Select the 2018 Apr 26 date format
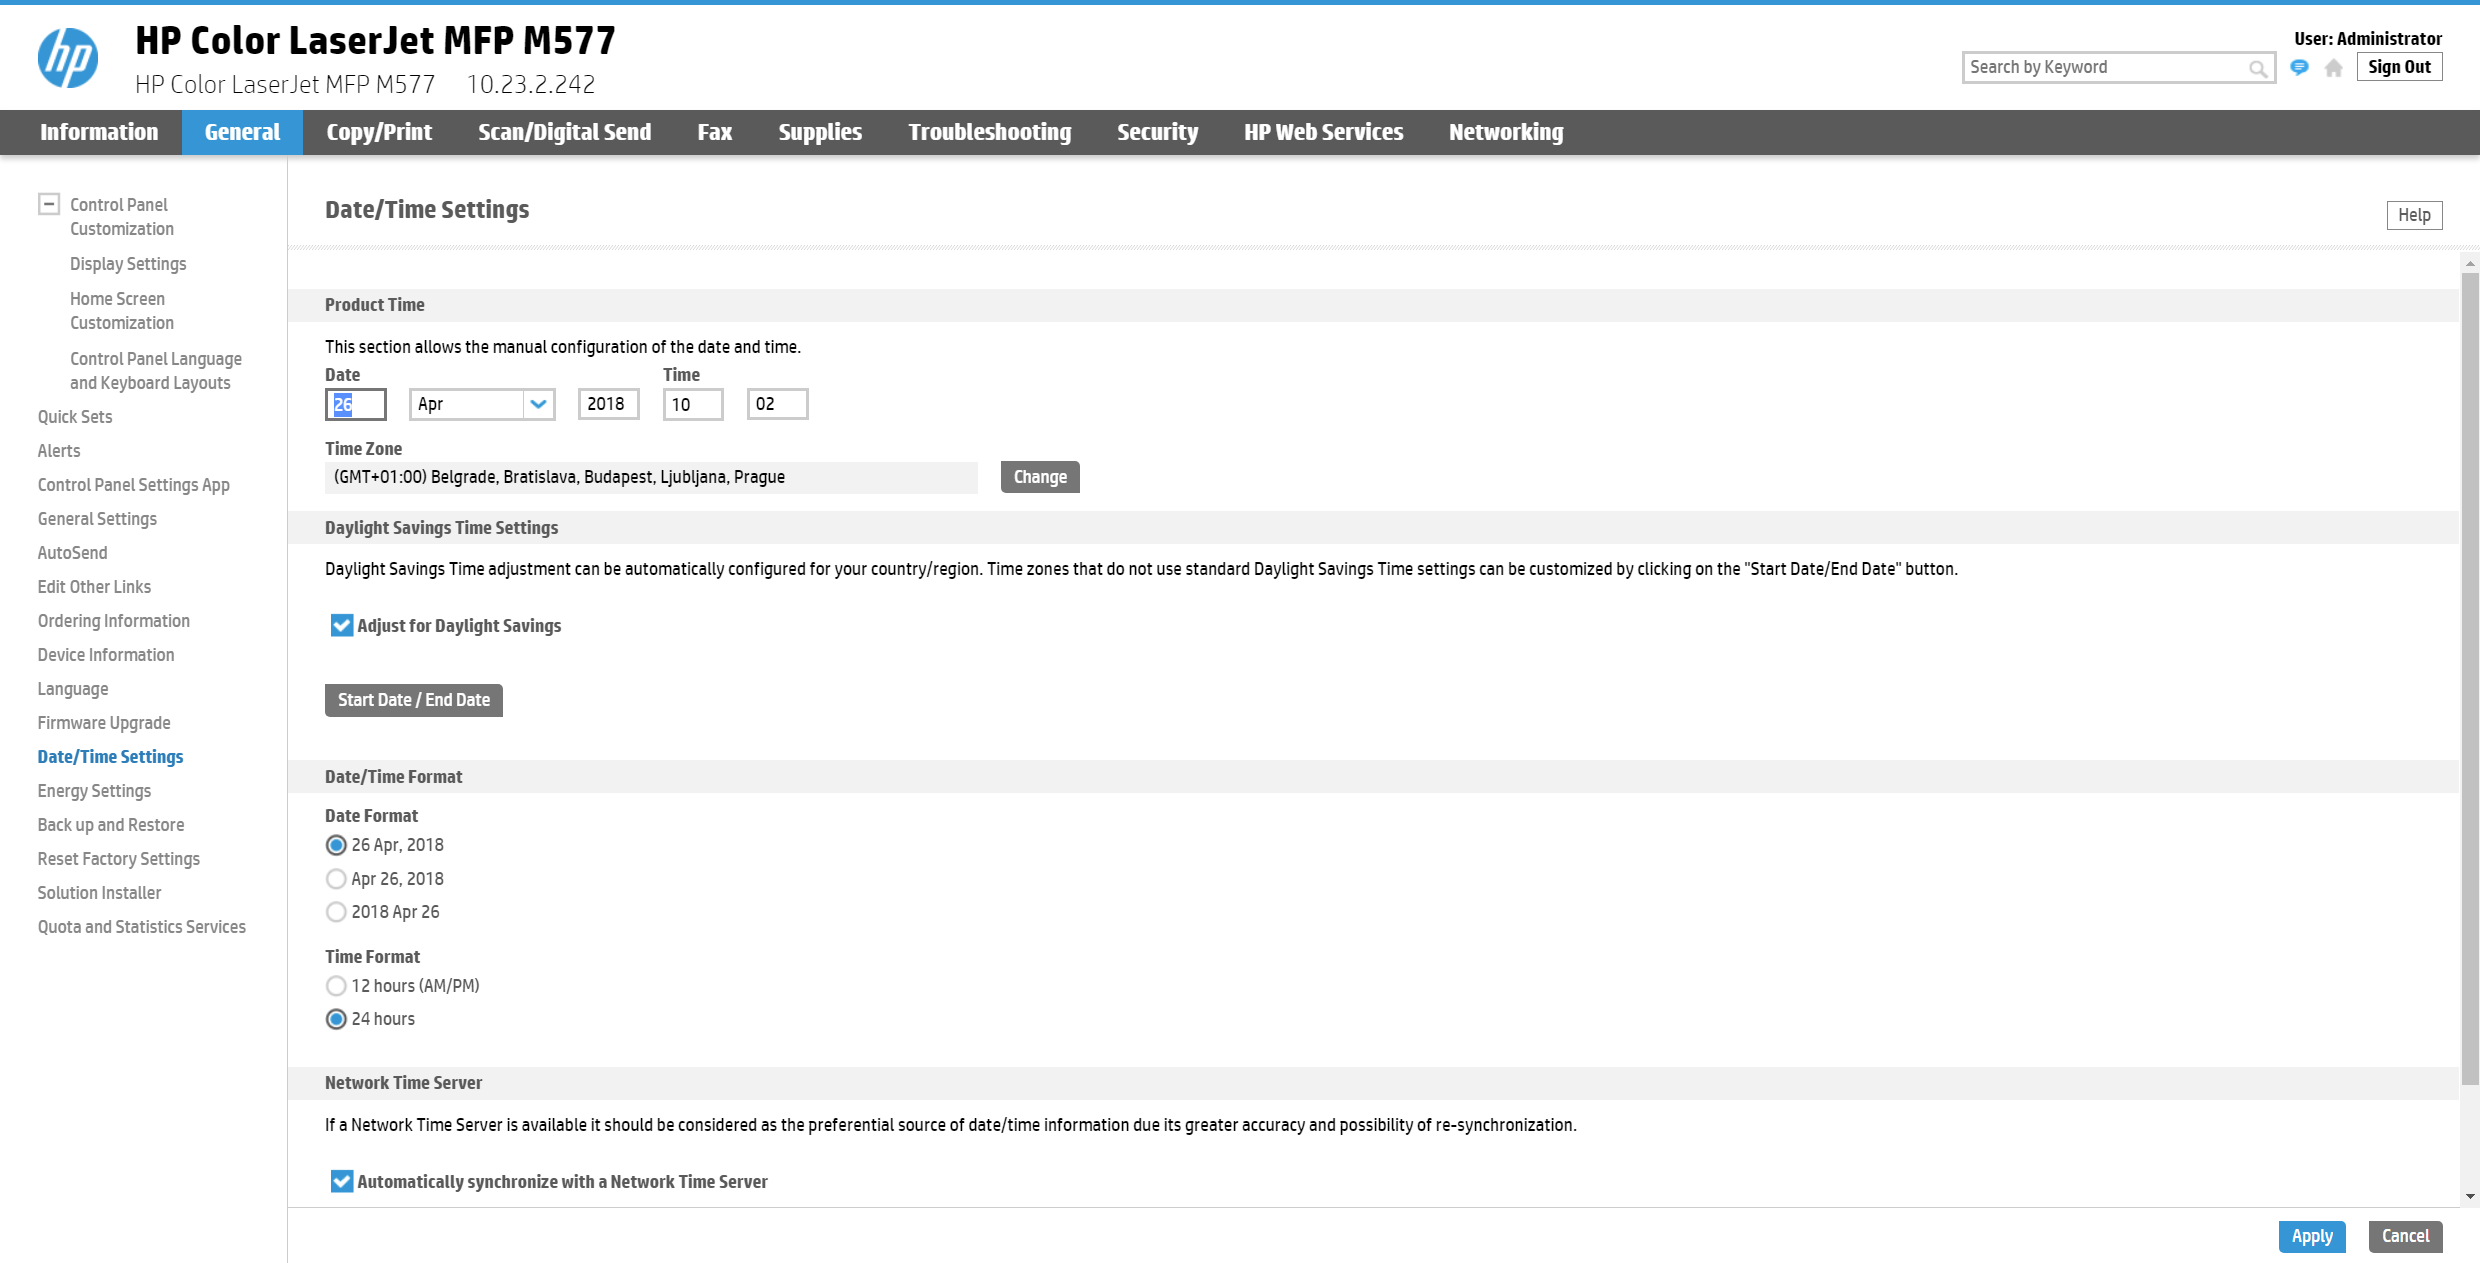Image resolution: width=2480 pixels, height=1263 pixels. (x=336, y=912)
